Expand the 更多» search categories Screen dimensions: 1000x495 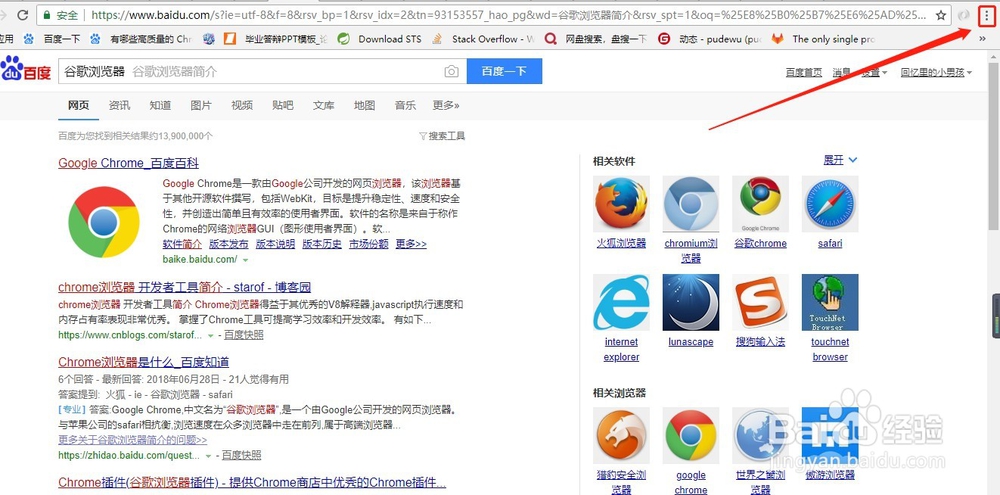coord(446,105)
